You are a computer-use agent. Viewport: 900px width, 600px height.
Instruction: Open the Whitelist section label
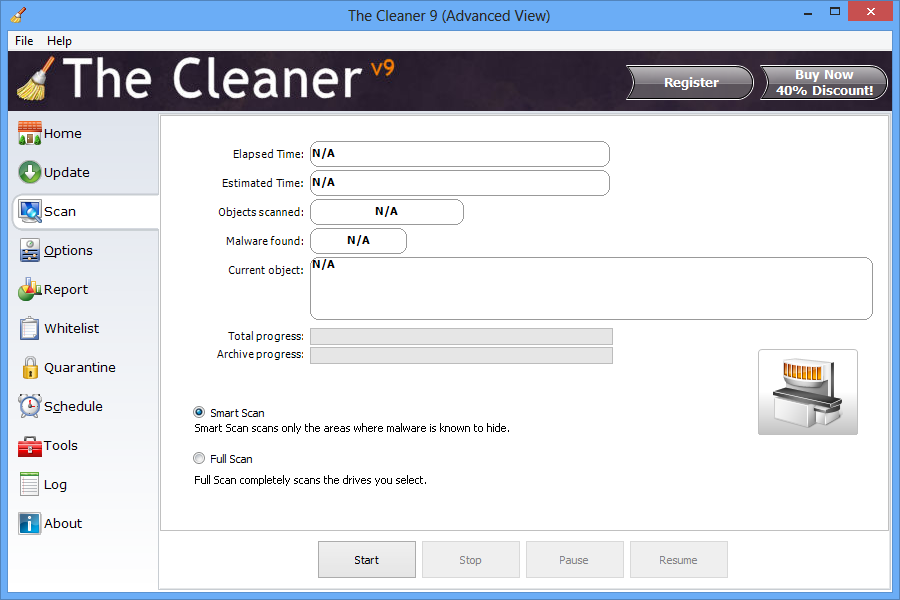(x=72, y=328)
